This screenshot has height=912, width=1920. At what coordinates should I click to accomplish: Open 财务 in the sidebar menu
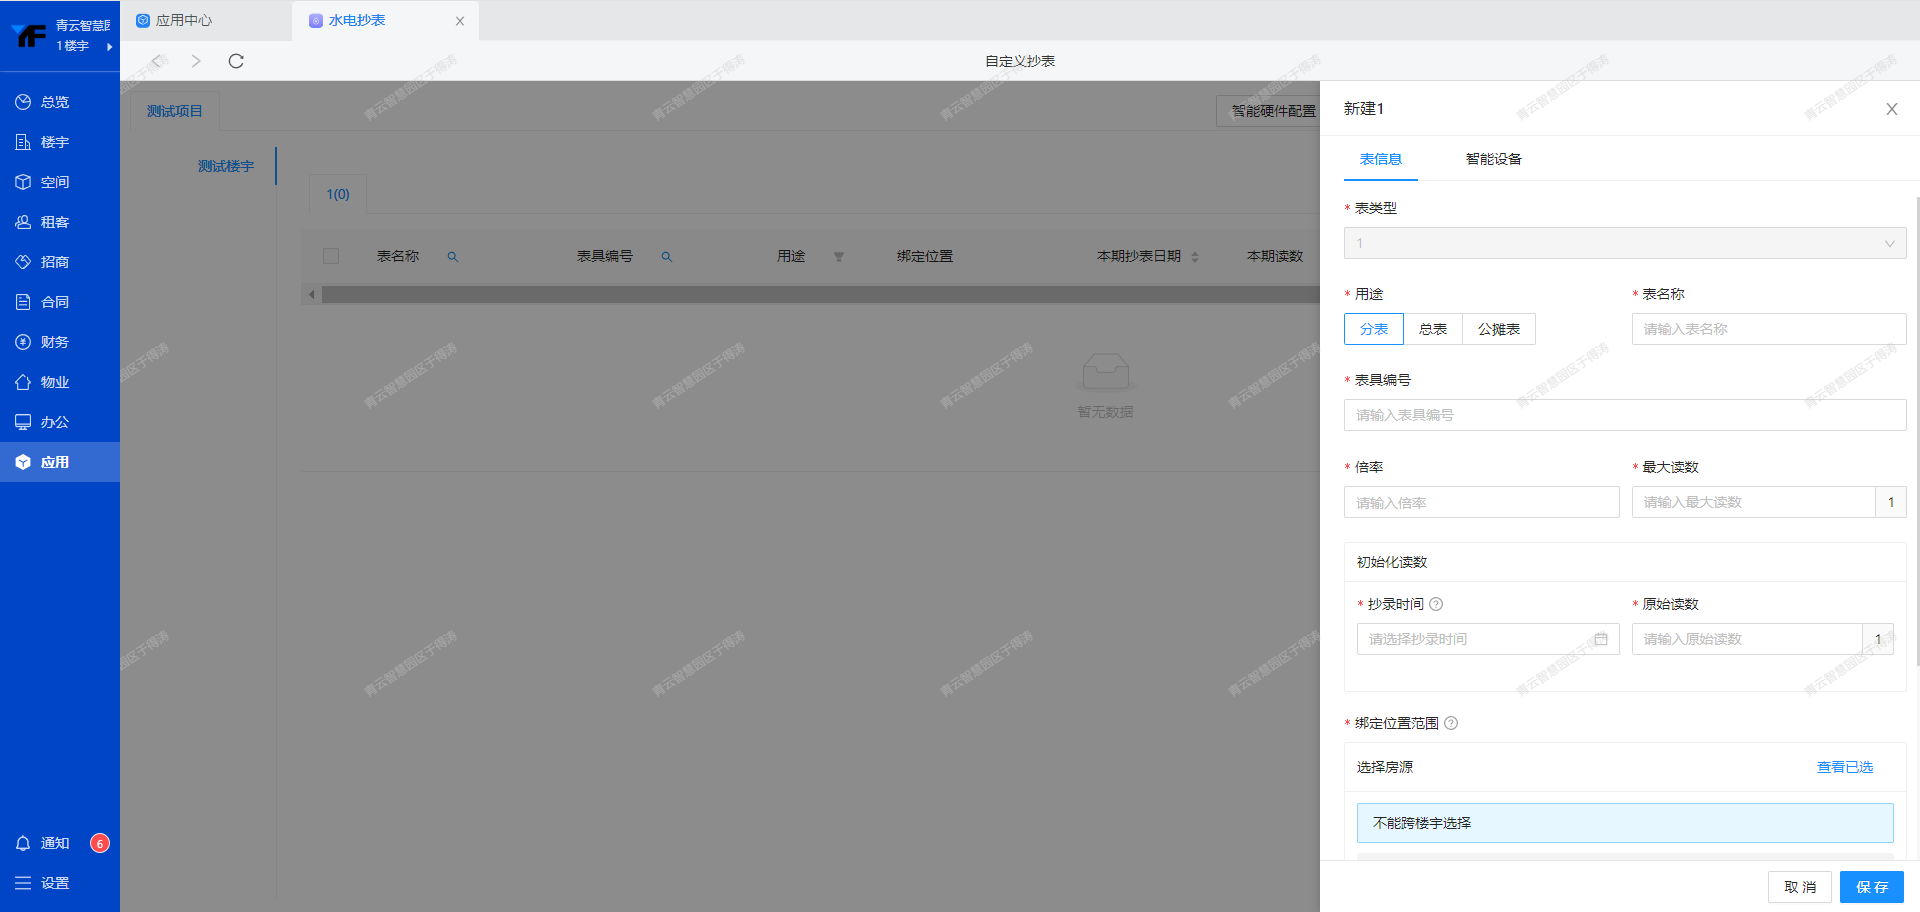(55, 342)
